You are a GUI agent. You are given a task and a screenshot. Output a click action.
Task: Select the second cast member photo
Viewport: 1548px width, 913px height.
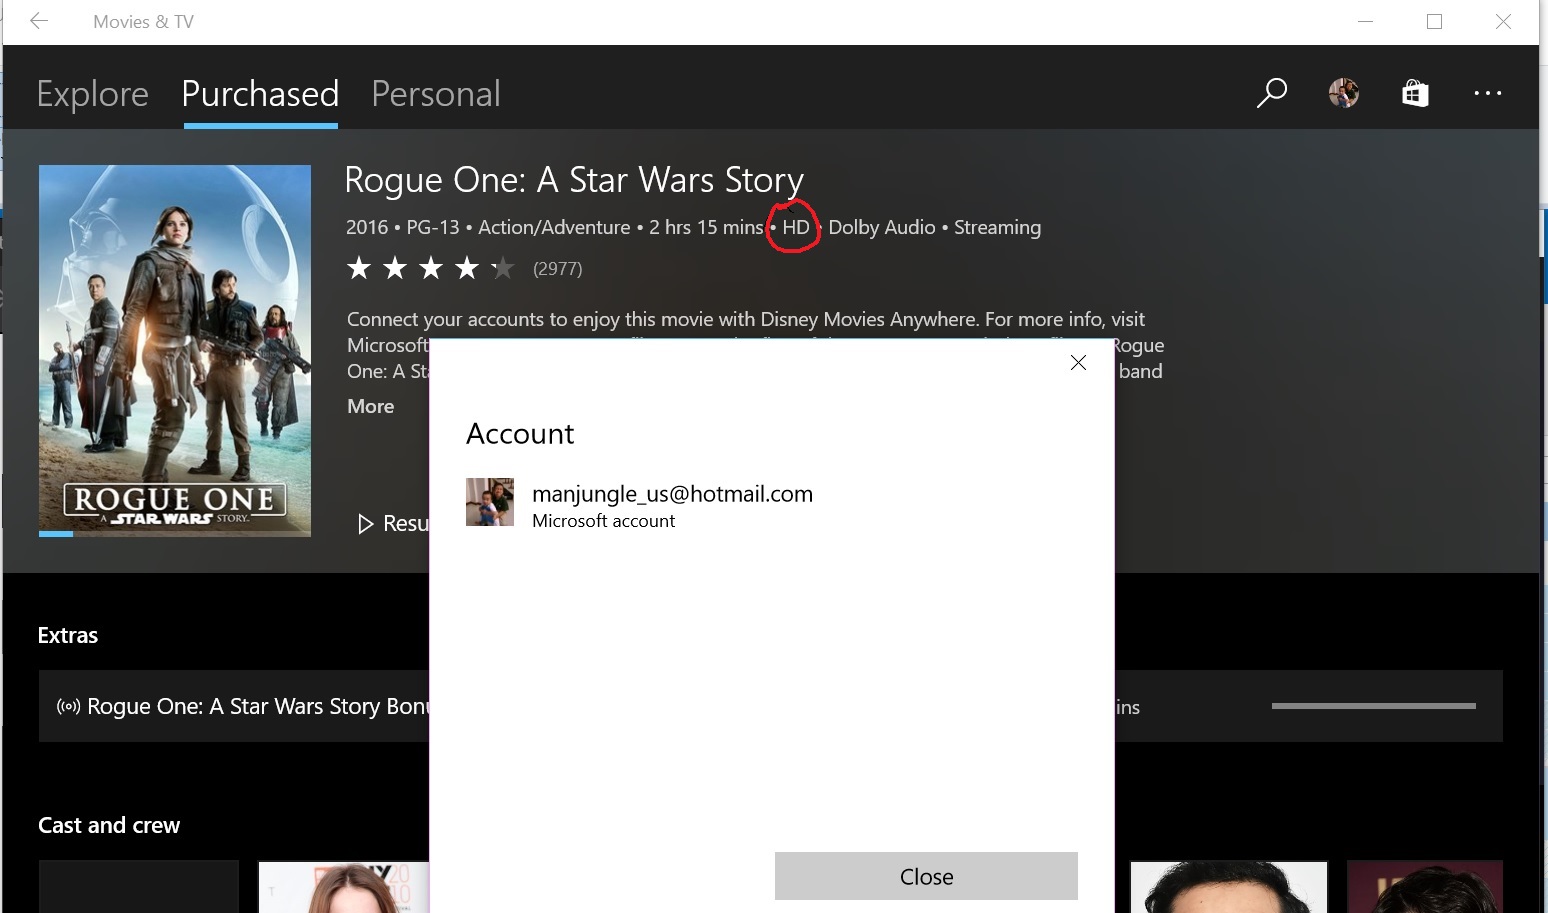[x=343, y=886]
